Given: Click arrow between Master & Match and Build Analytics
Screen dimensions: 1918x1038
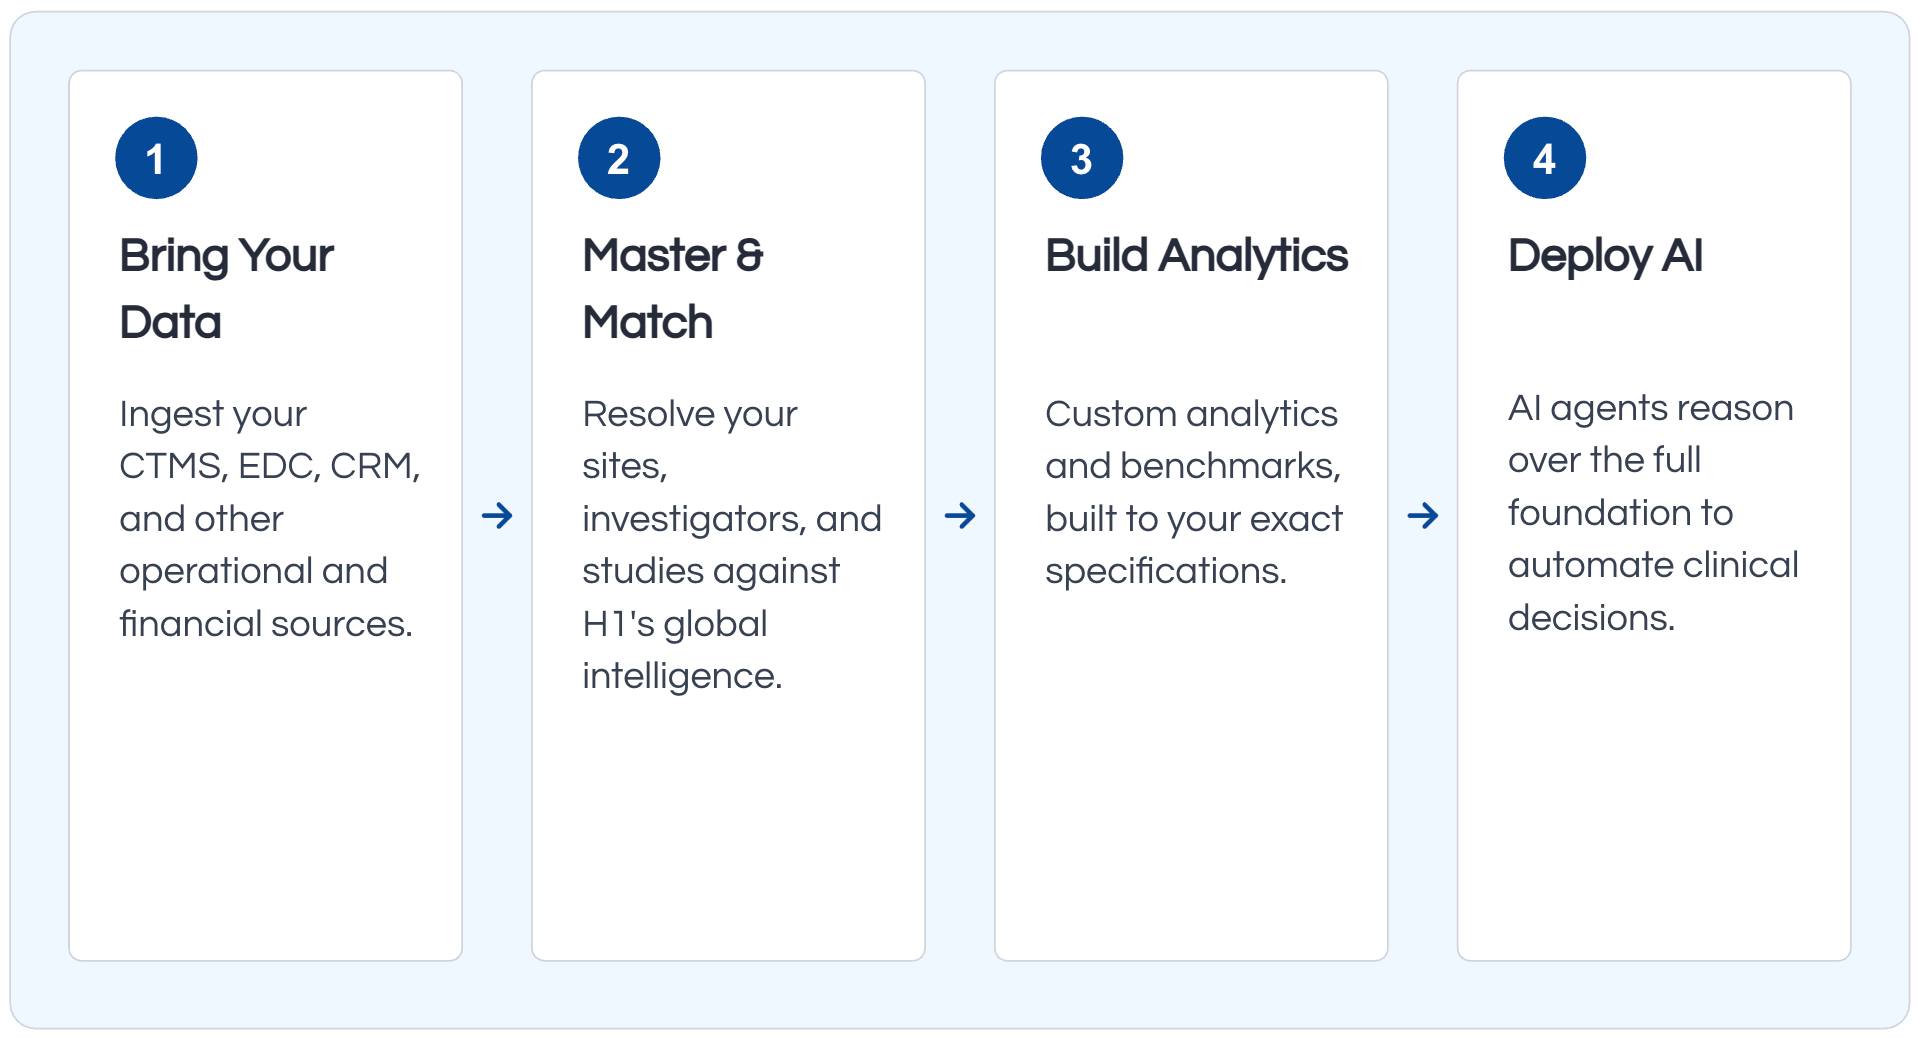Looking at the screenshot, I should tap(960, 516).
